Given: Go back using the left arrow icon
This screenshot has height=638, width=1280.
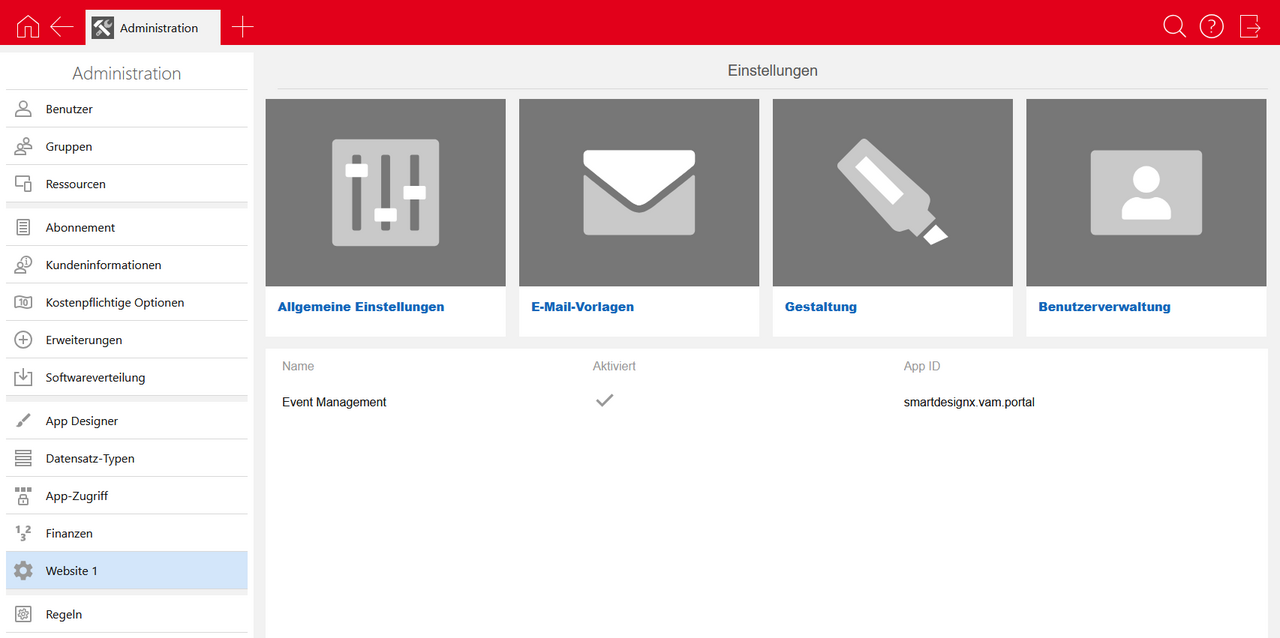Looking at the screenshot, I should pos(62,27).
